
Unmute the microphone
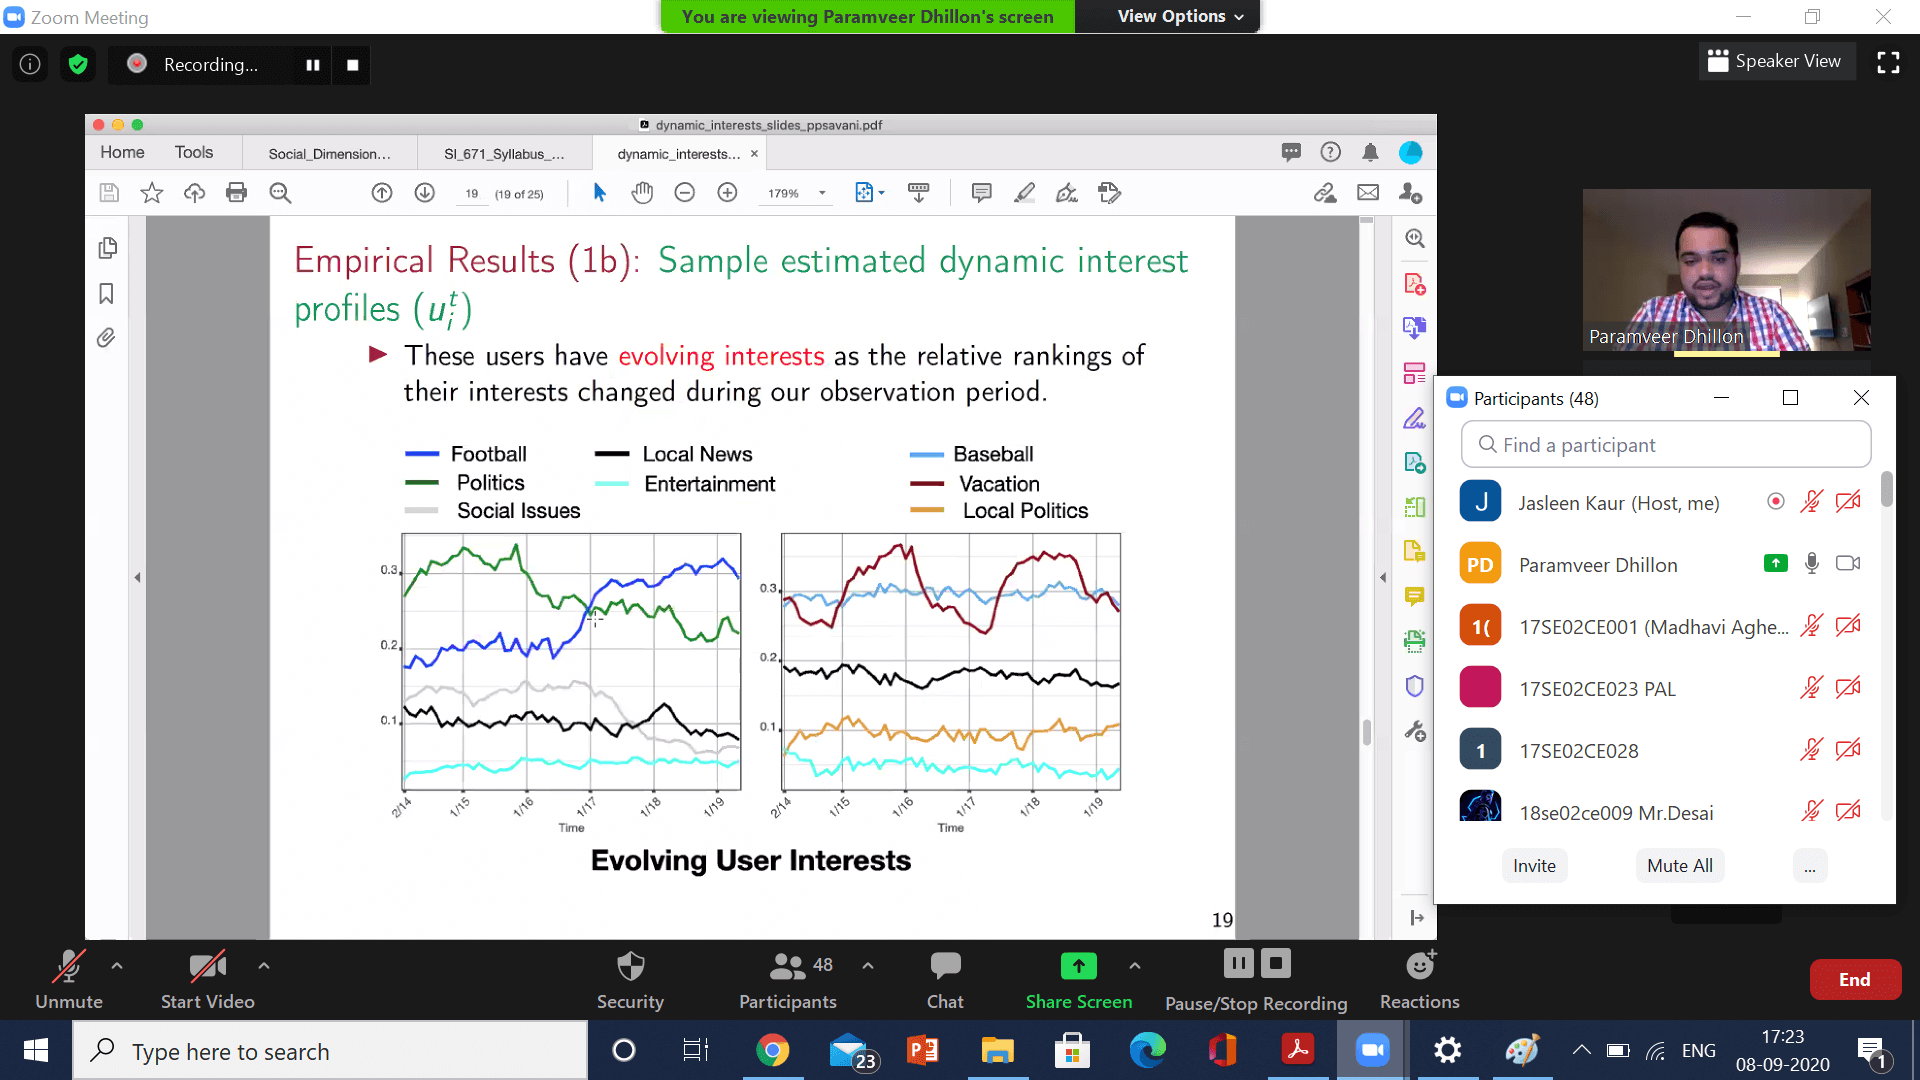pyautogui.click(x=68, y=978)
